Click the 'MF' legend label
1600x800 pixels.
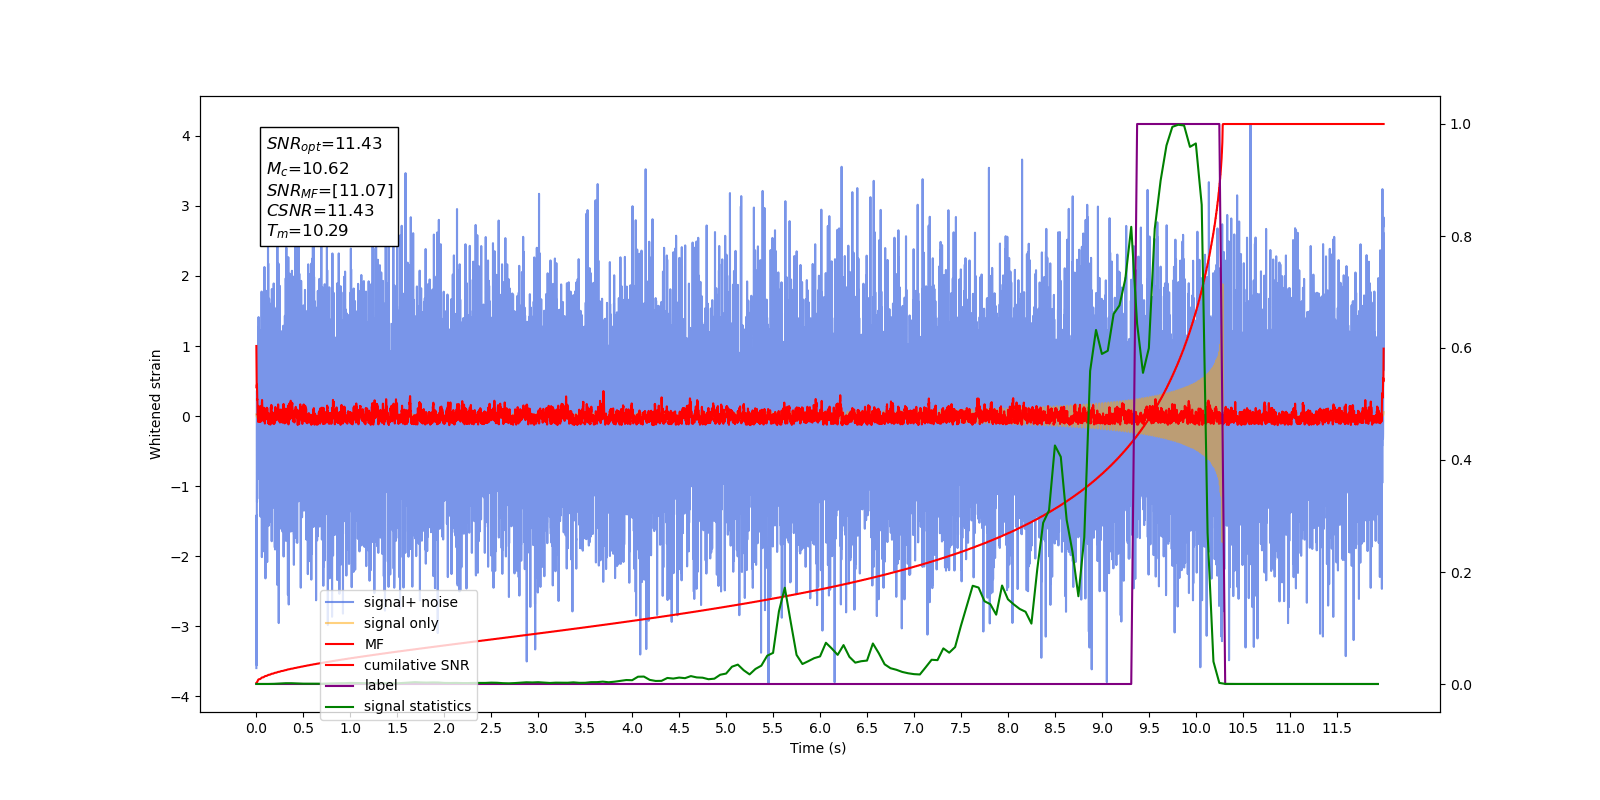[374, 644]
